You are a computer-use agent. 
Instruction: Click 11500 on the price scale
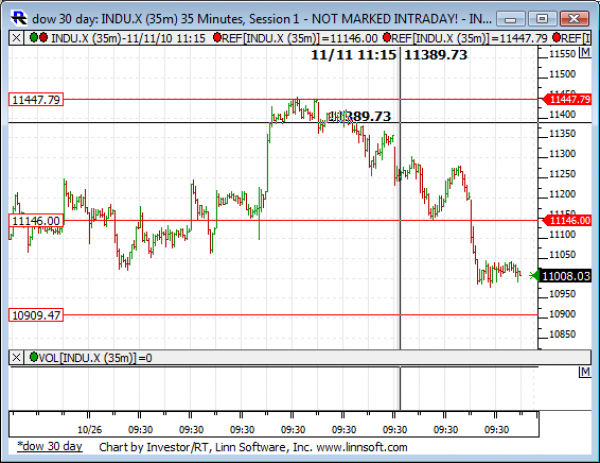[x=562, y=74]
